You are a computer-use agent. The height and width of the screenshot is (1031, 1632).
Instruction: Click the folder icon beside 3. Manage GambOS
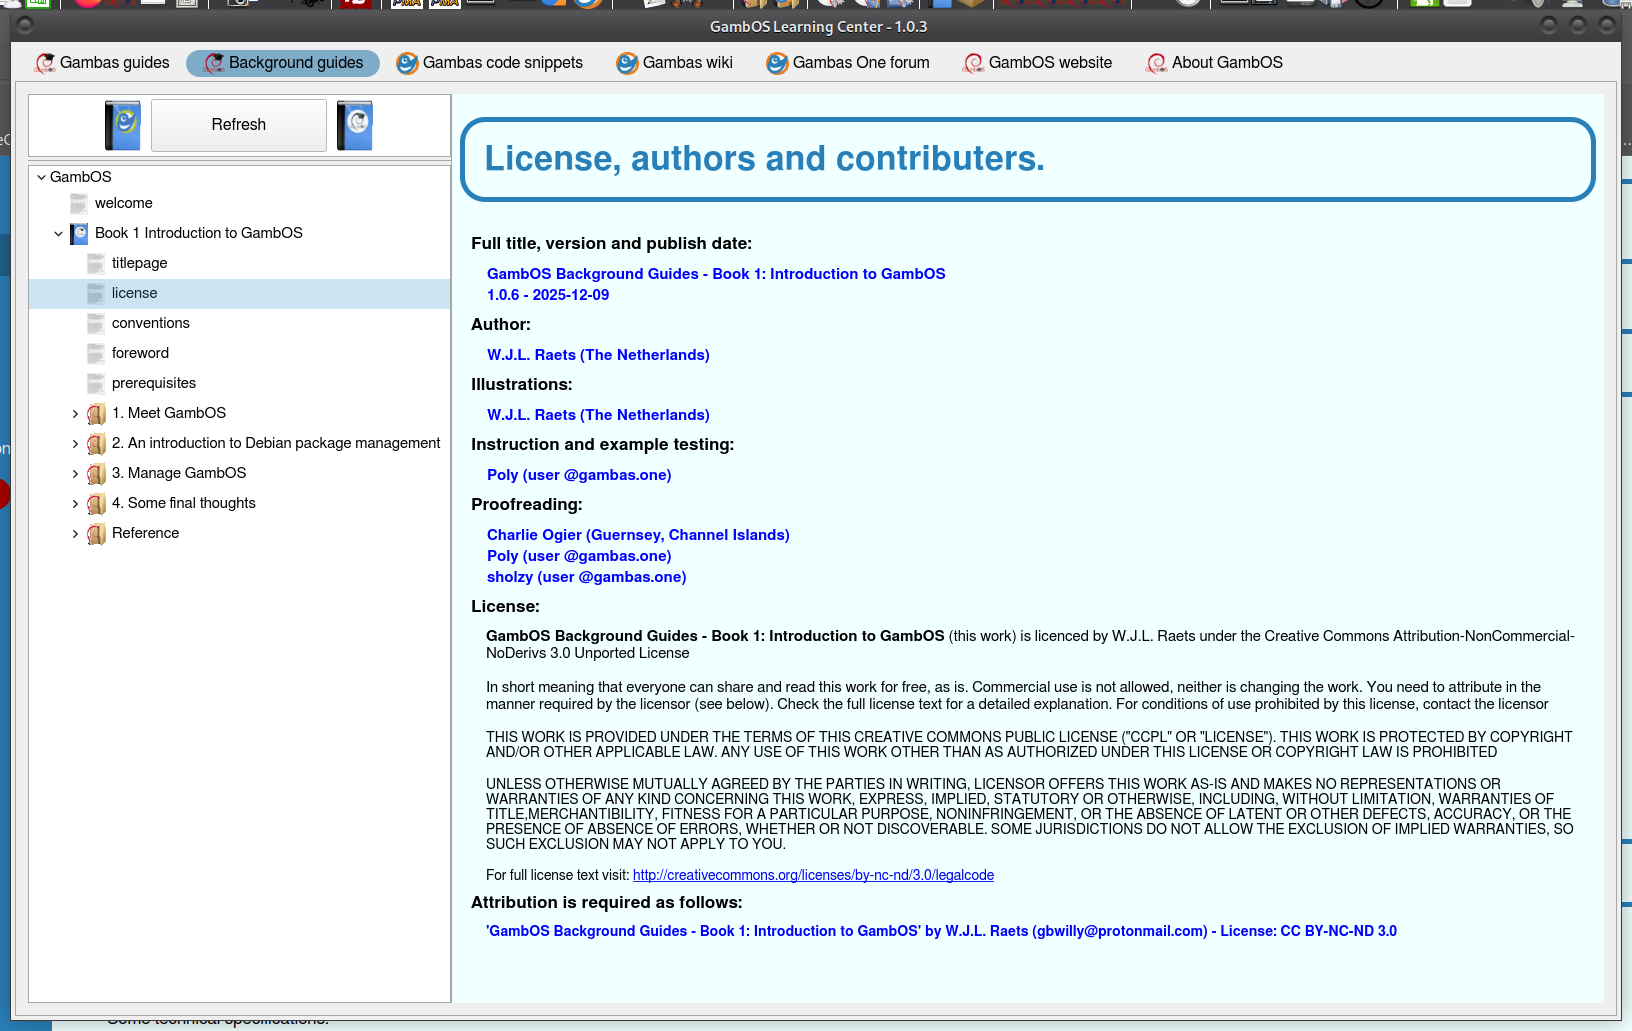(96, 473)
